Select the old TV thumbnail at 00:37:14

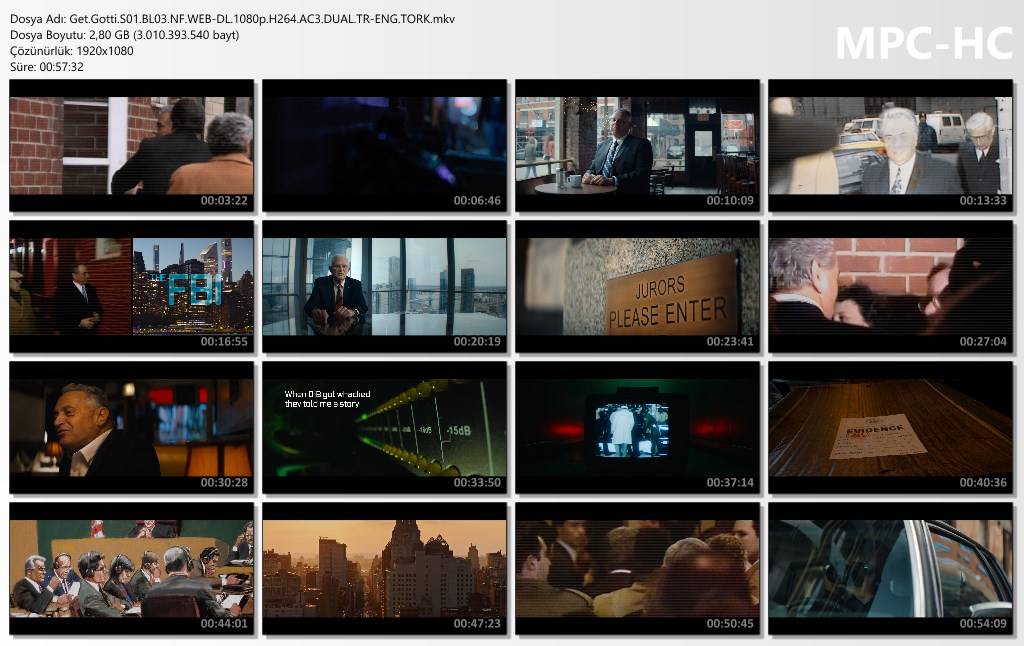[637, 428]
